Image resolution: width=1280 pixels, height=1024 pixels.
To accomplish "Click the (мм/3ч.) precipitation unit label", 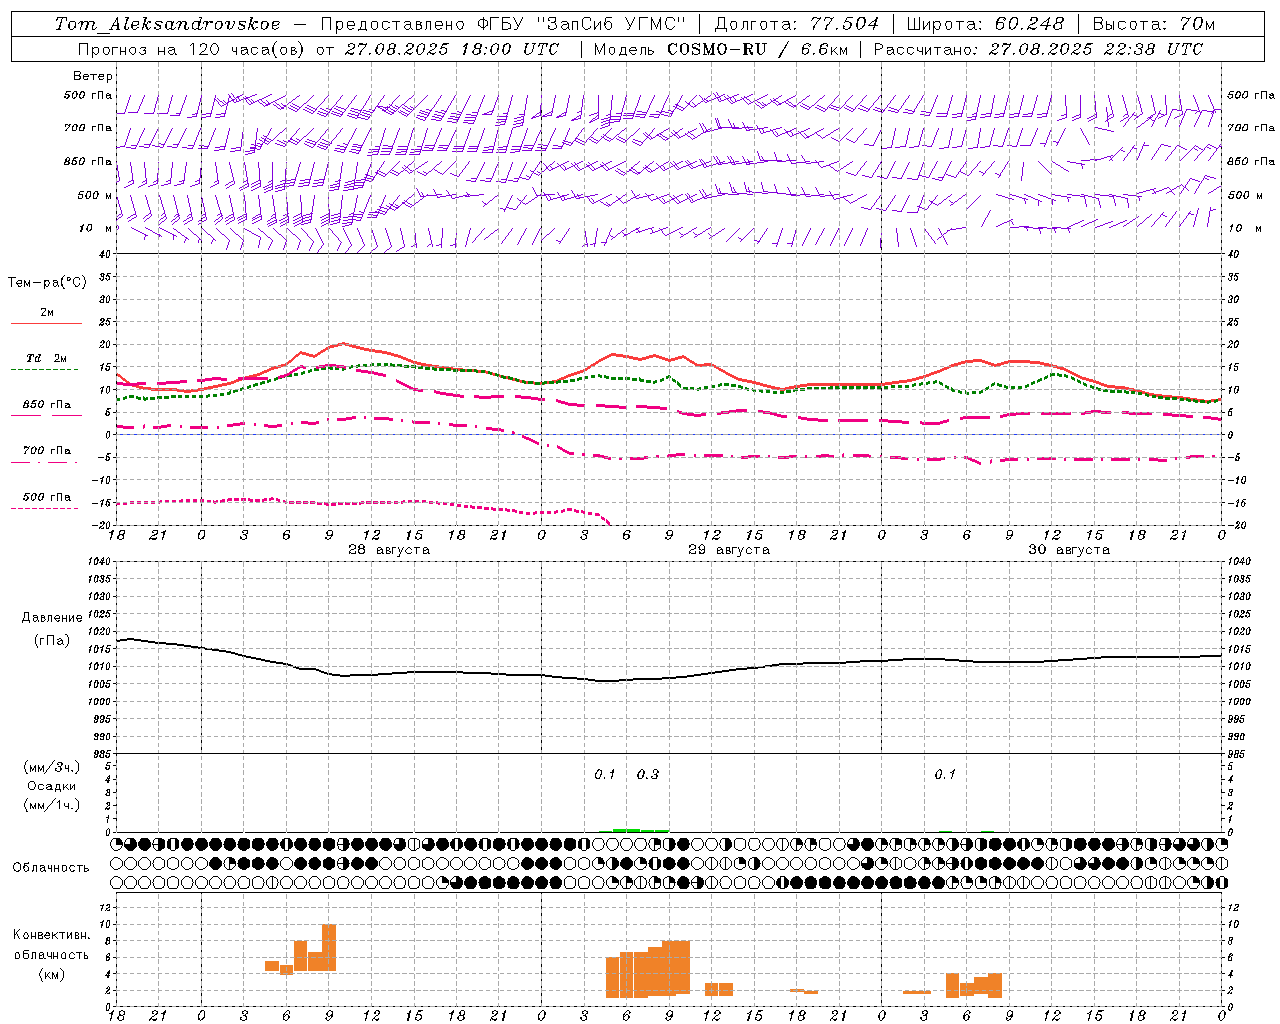I will [x=52, y=767].
